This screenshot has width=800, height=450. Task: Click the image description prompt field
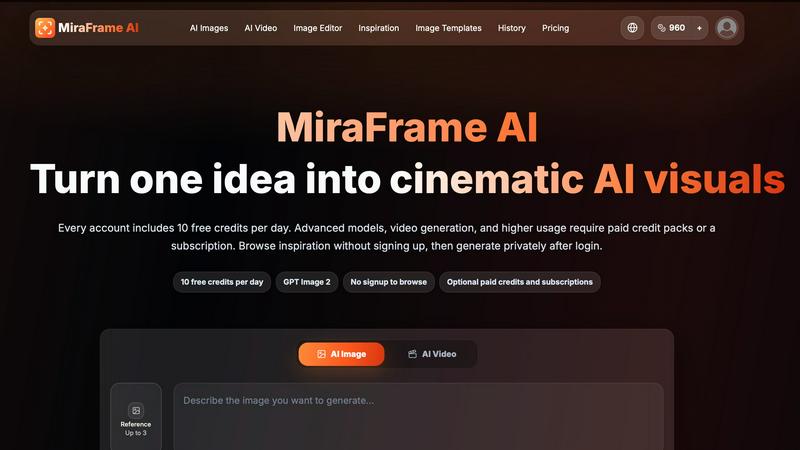click(418, 416)
